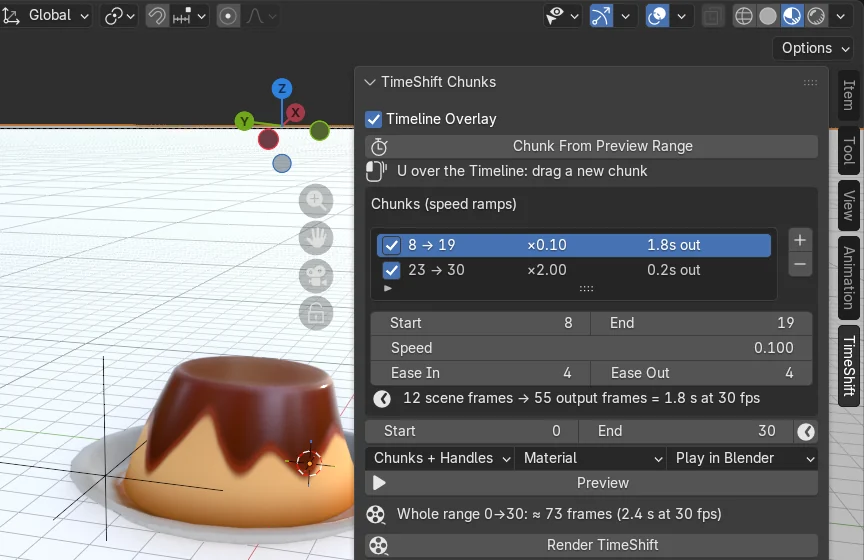Select the 23 → 30 chunk row
Screen dimensions: 864x560
point(574,270)
